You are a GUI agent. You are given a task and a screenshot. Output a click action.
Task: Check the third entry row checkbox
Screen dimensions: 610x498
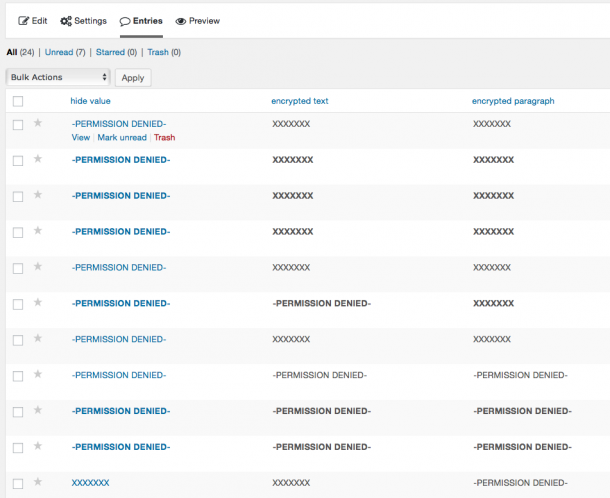point(18,196)
